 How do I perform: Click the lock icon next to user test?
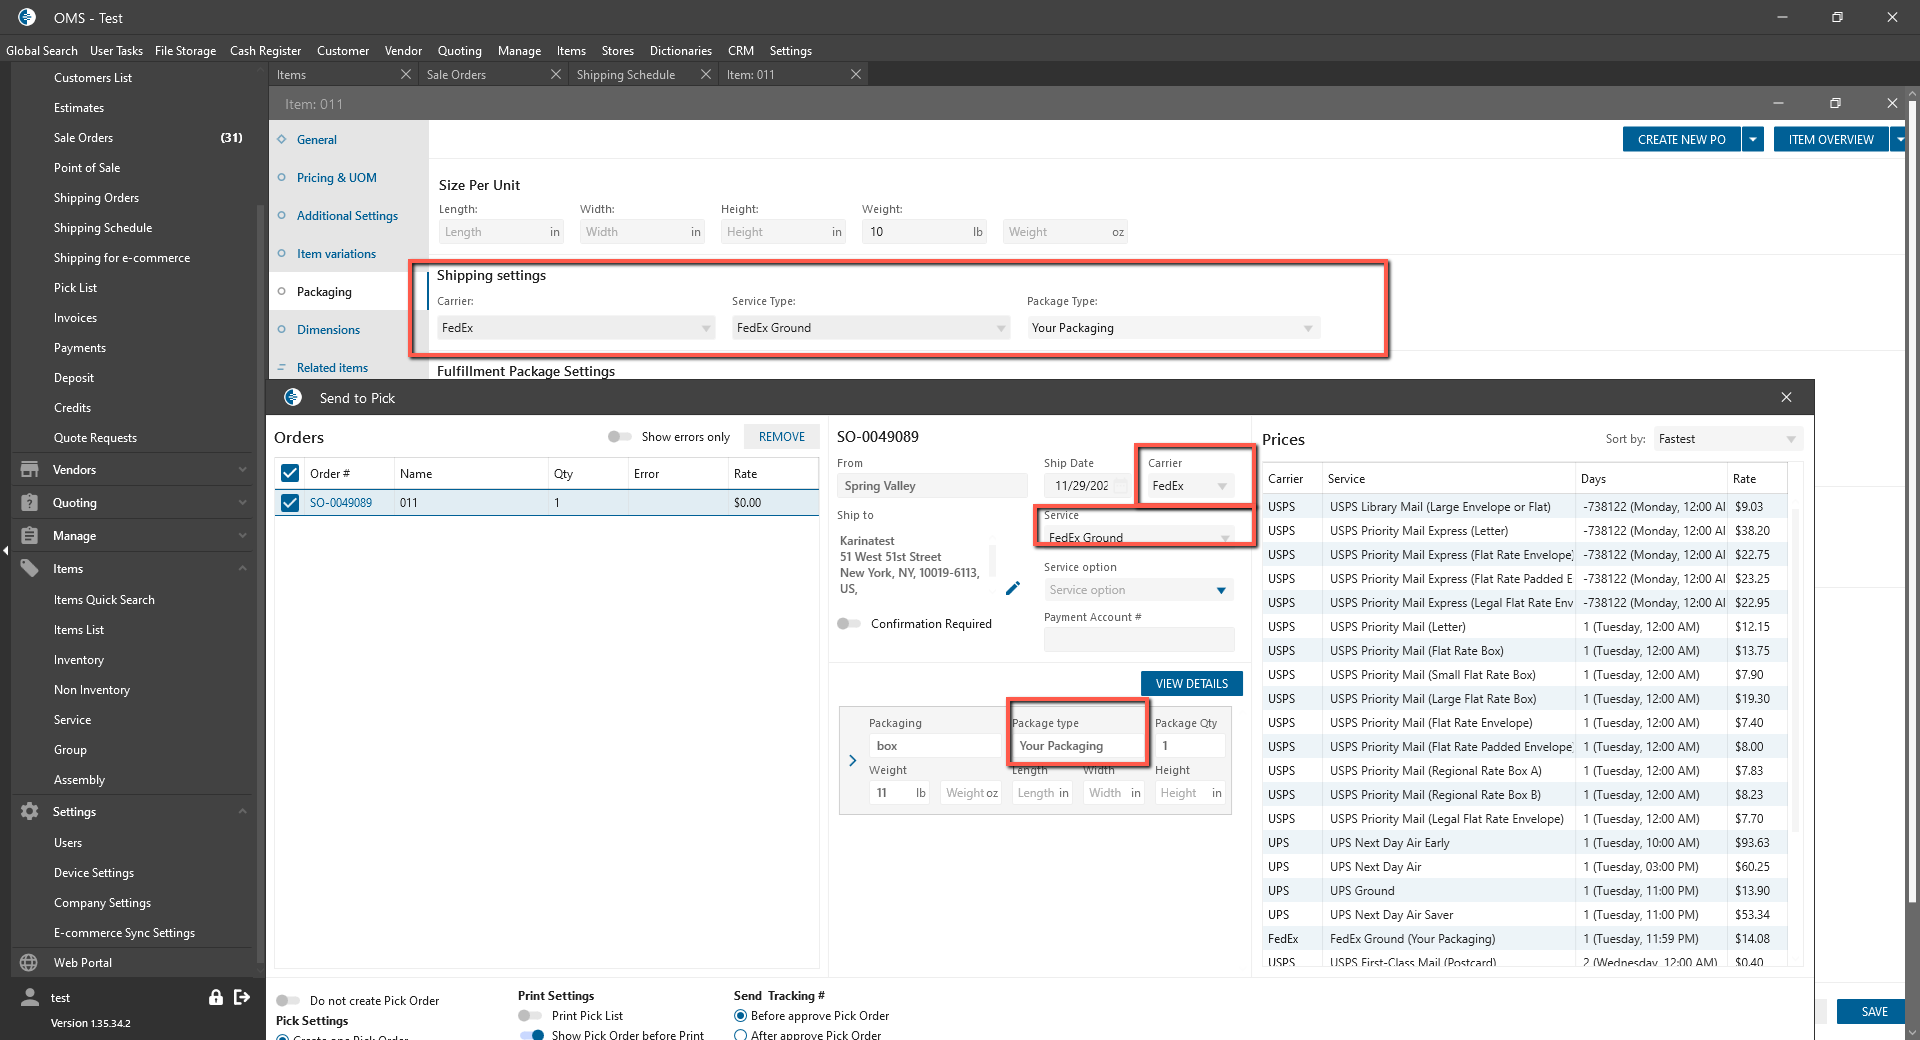tap(215, 997)
